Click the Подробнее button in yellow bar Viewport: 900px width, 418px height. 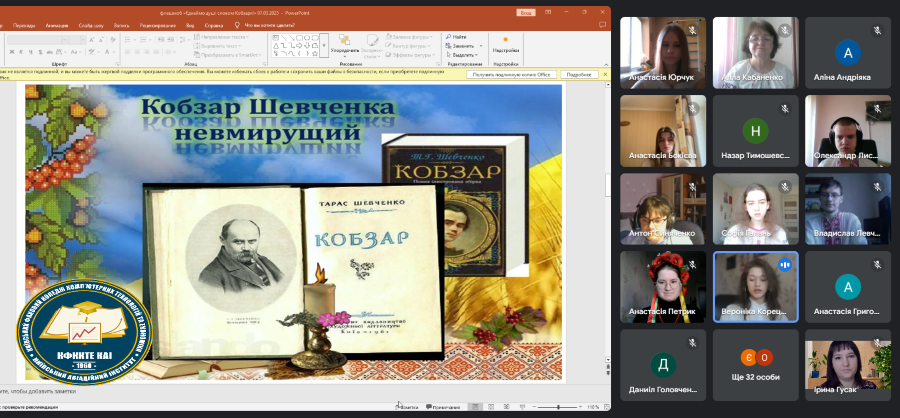click(579, 75)
